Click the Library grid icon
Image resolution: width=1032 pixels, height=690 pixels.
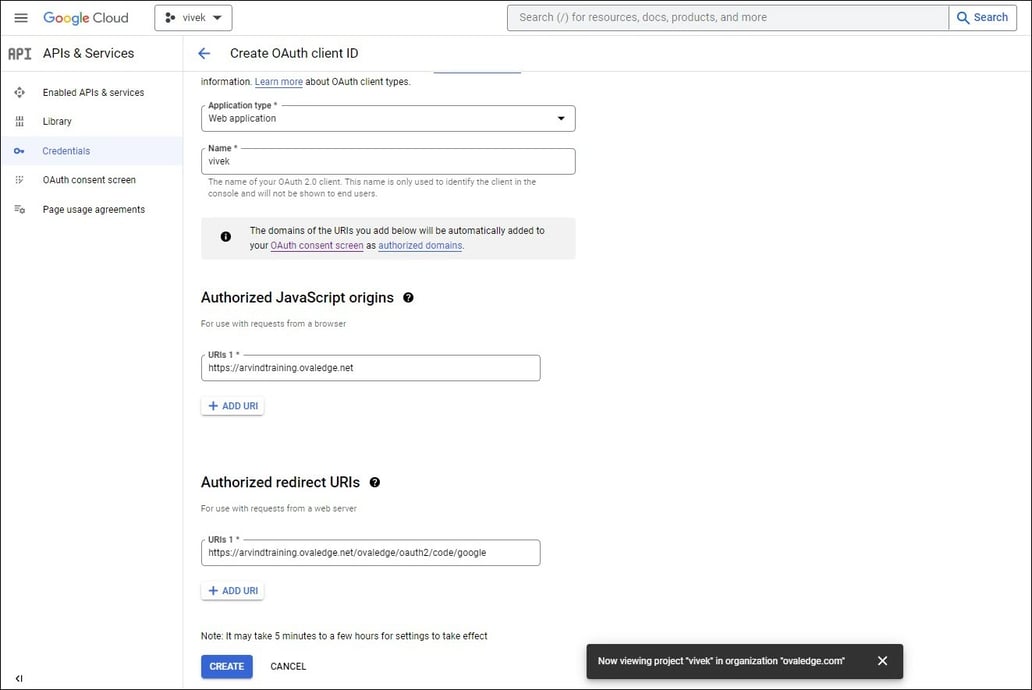coord(20,121)
